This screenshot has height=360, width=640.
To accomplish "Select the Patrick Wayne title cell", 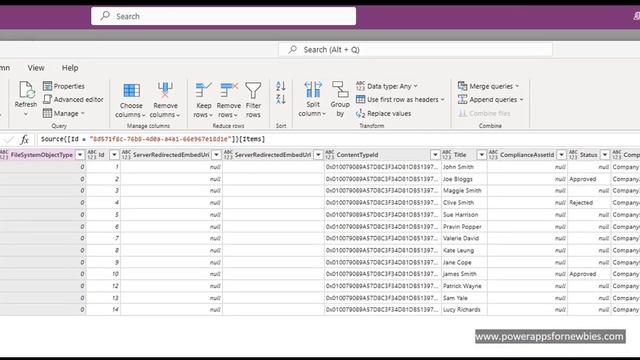I will (x=464, y=286).
